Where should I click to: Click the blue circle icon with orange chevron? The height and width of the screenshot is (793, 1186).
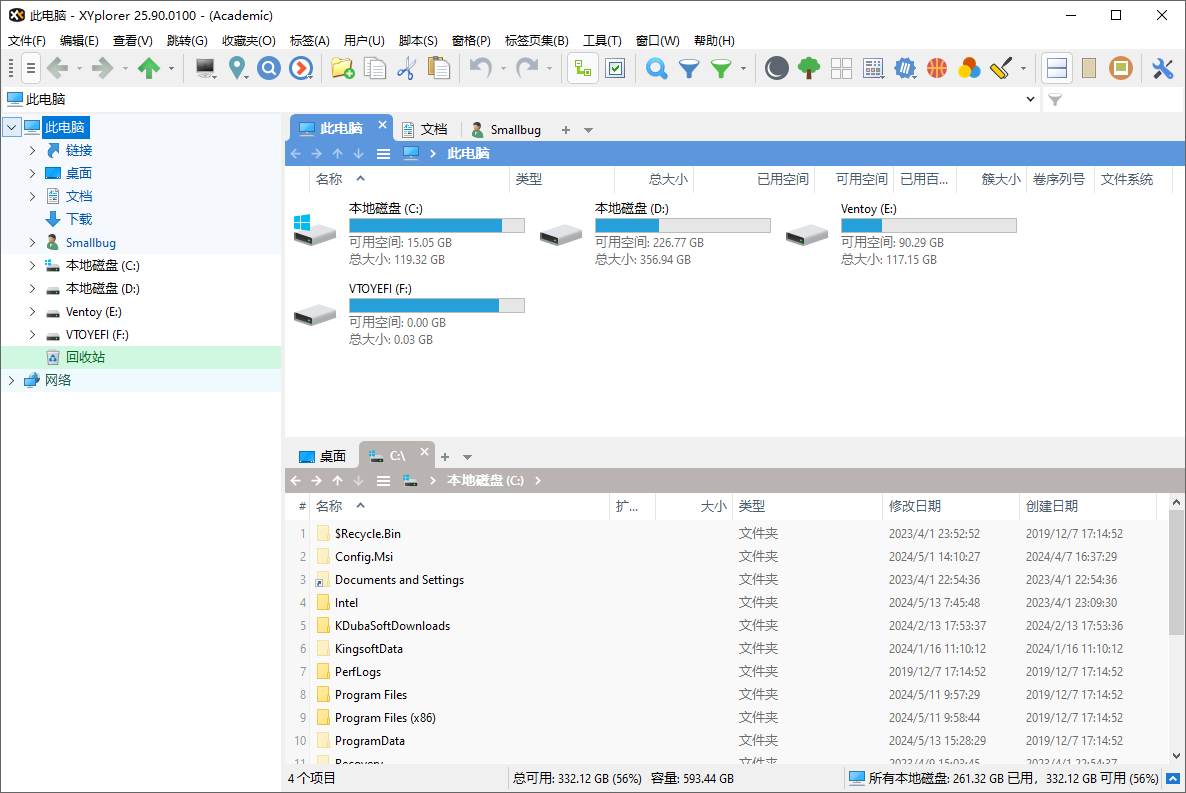pyautogui.click(x=301, y=69)
